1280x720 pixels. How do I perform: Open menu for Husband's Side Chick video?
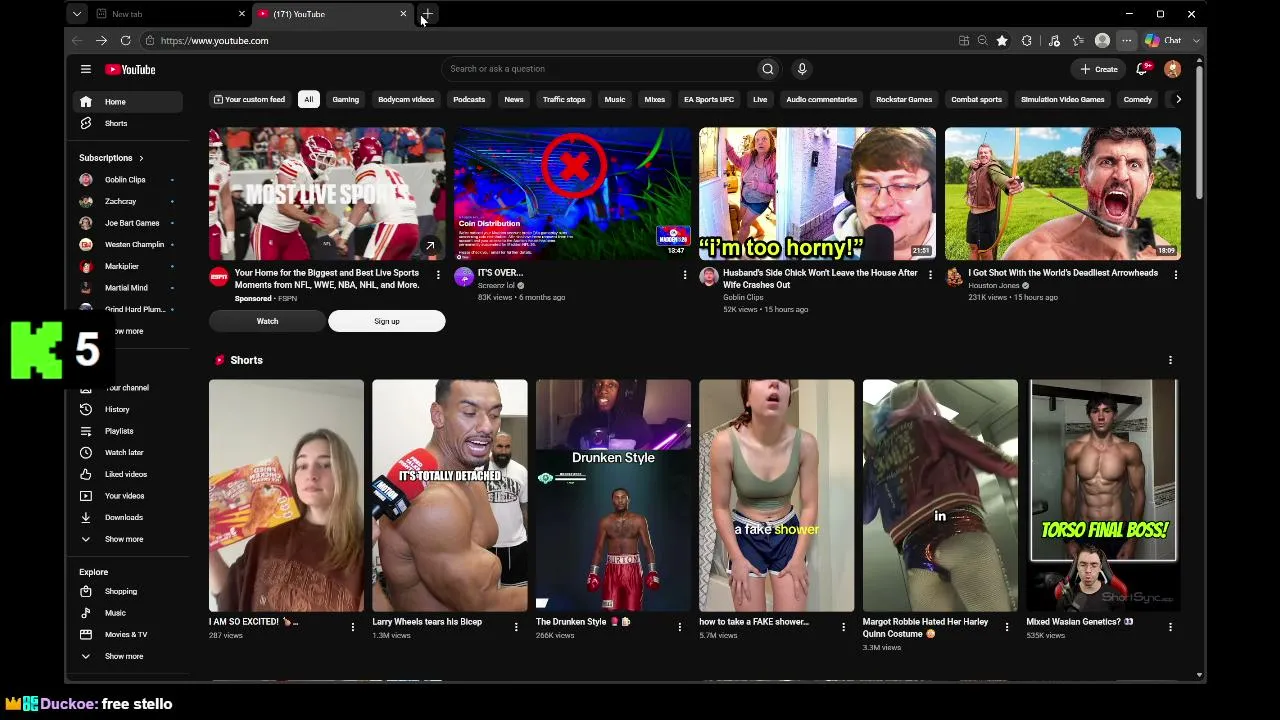tap(930, 274)
